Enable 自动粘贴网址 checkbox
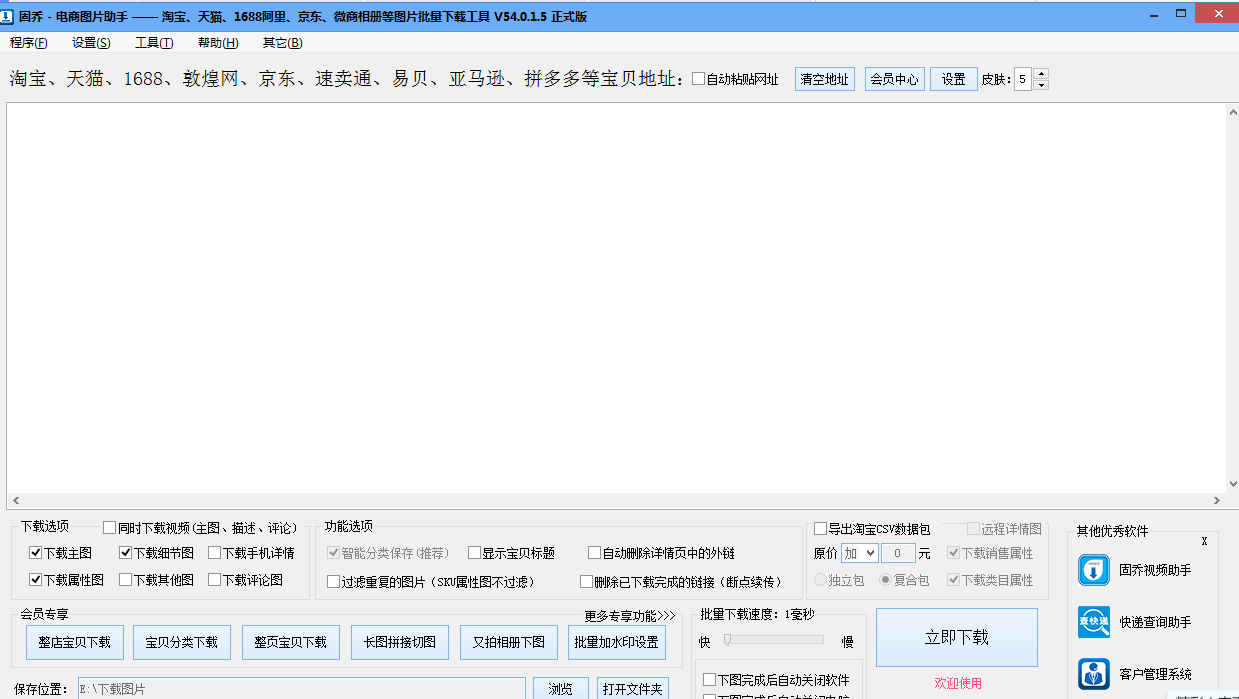 coord(699,80)
